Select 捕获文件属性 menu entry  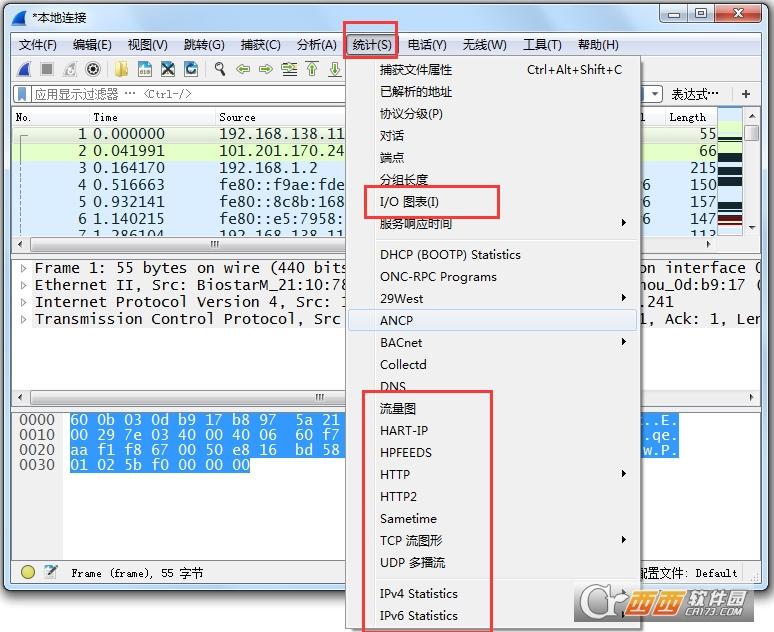(x=492, y=70)
